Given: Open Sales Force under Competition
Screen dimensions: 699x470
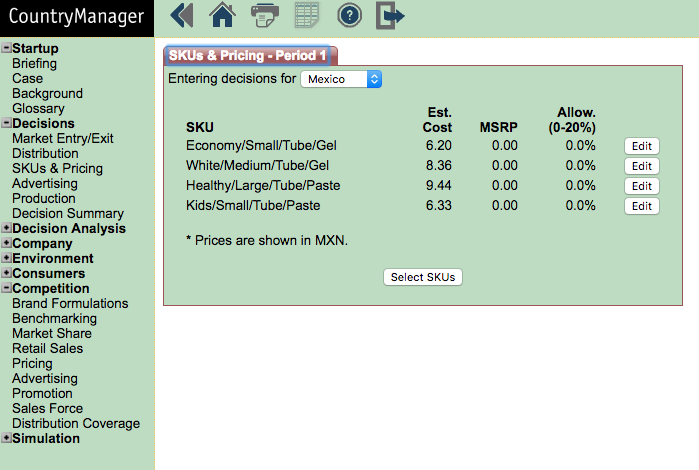Looking at the screenshot, I should point(48,408).
